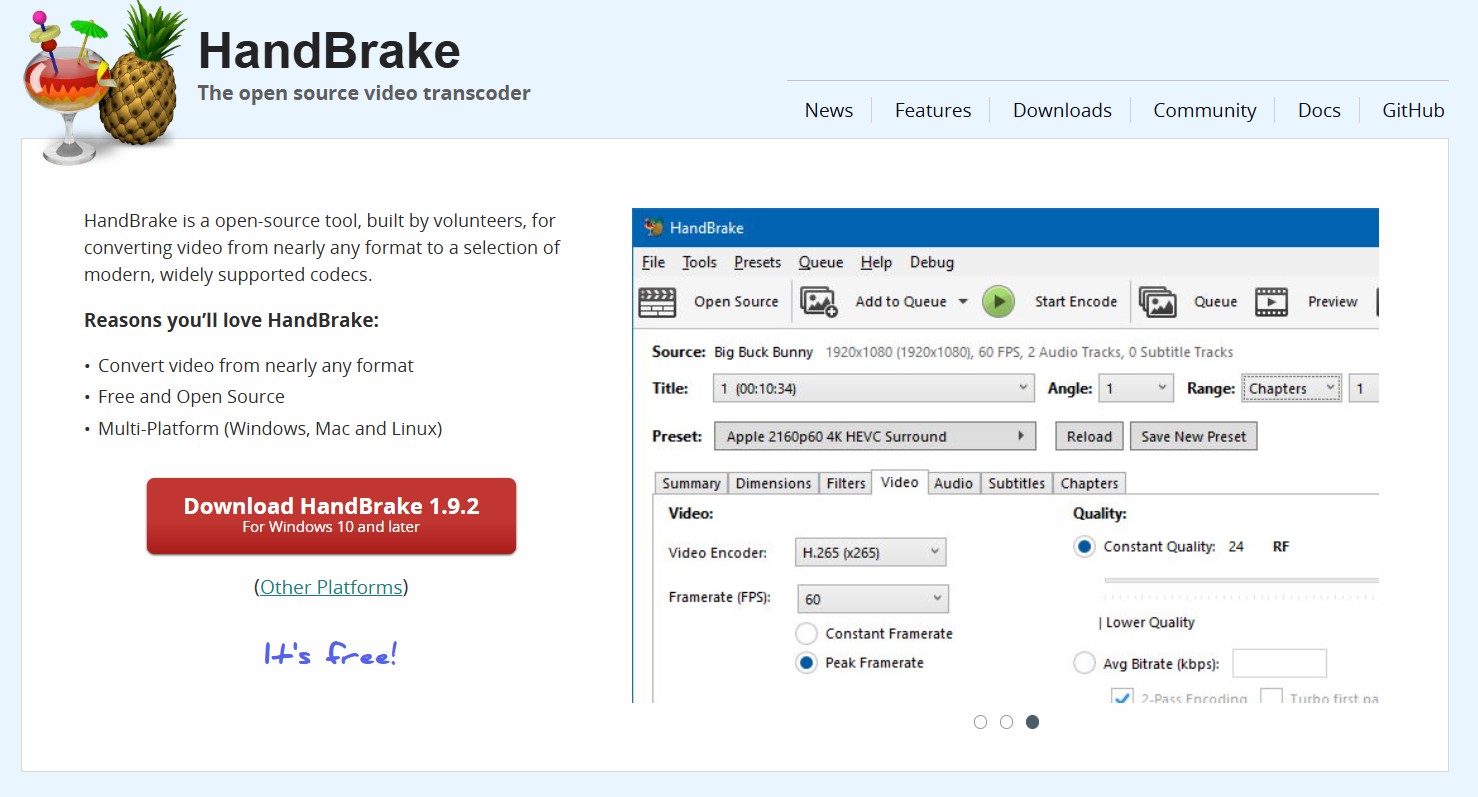Open the Help menu
This screenshot has height=797, width=1478.
tap(876, 262)
